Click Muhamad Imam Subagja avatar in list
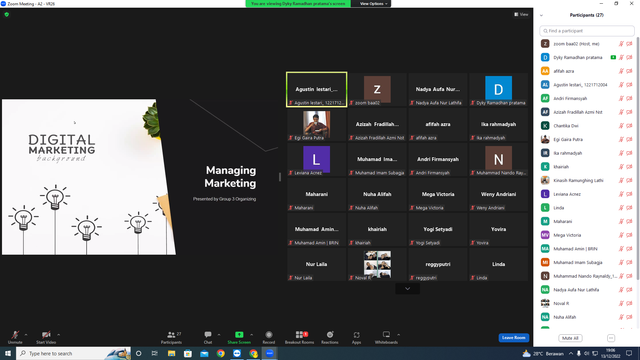This screenshot has width=640, height=360. pyautogui.click(x=545, y=262)
